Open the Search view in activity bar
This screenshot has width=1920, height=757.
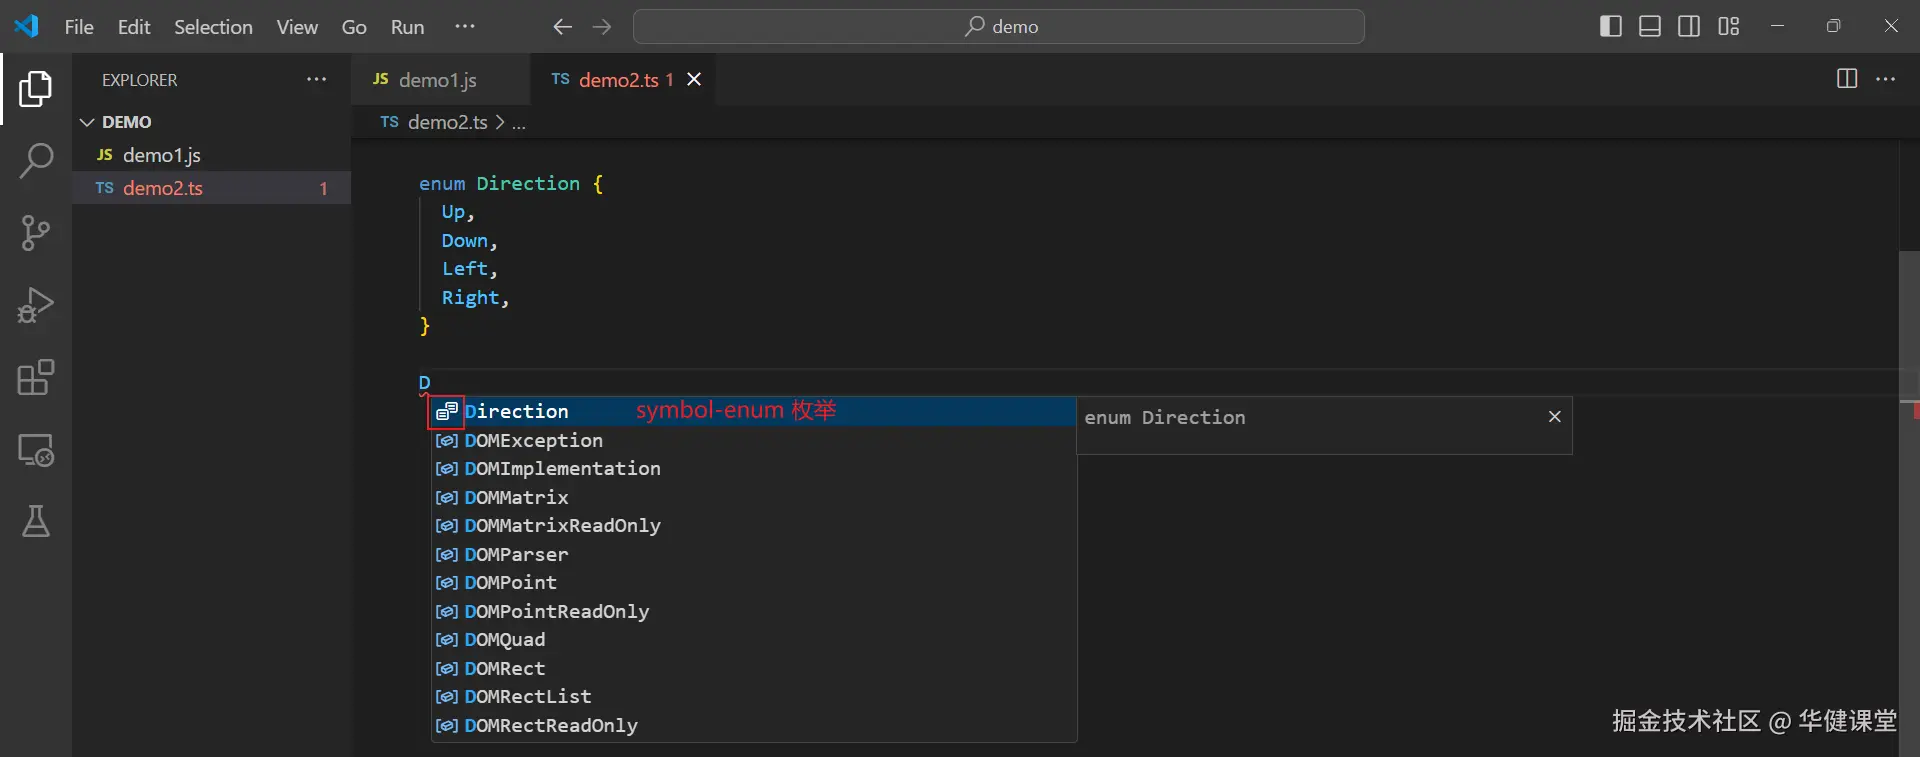coord(36,160)
